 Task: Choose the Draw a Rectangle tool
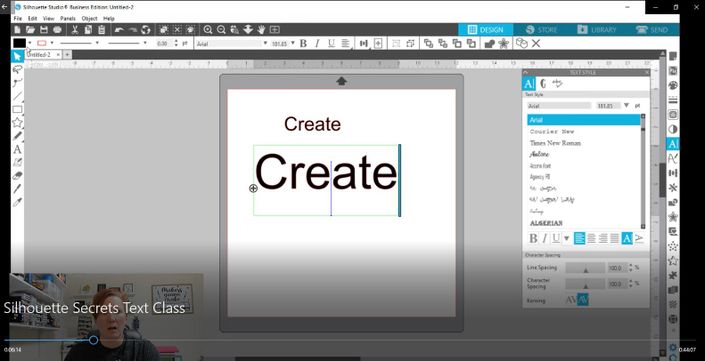coord(17,109)
